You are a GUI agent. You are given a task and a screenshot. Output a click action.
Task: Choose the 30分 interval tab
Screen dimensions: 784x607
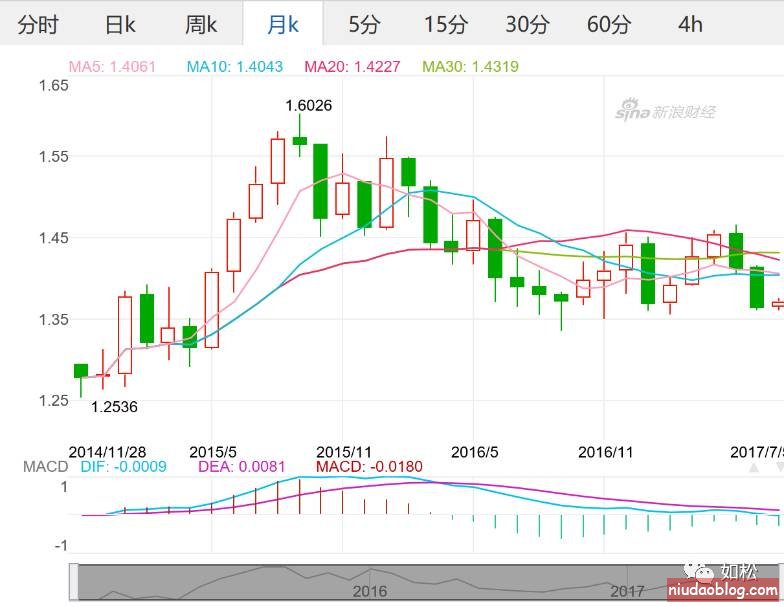tap(526, 25)
